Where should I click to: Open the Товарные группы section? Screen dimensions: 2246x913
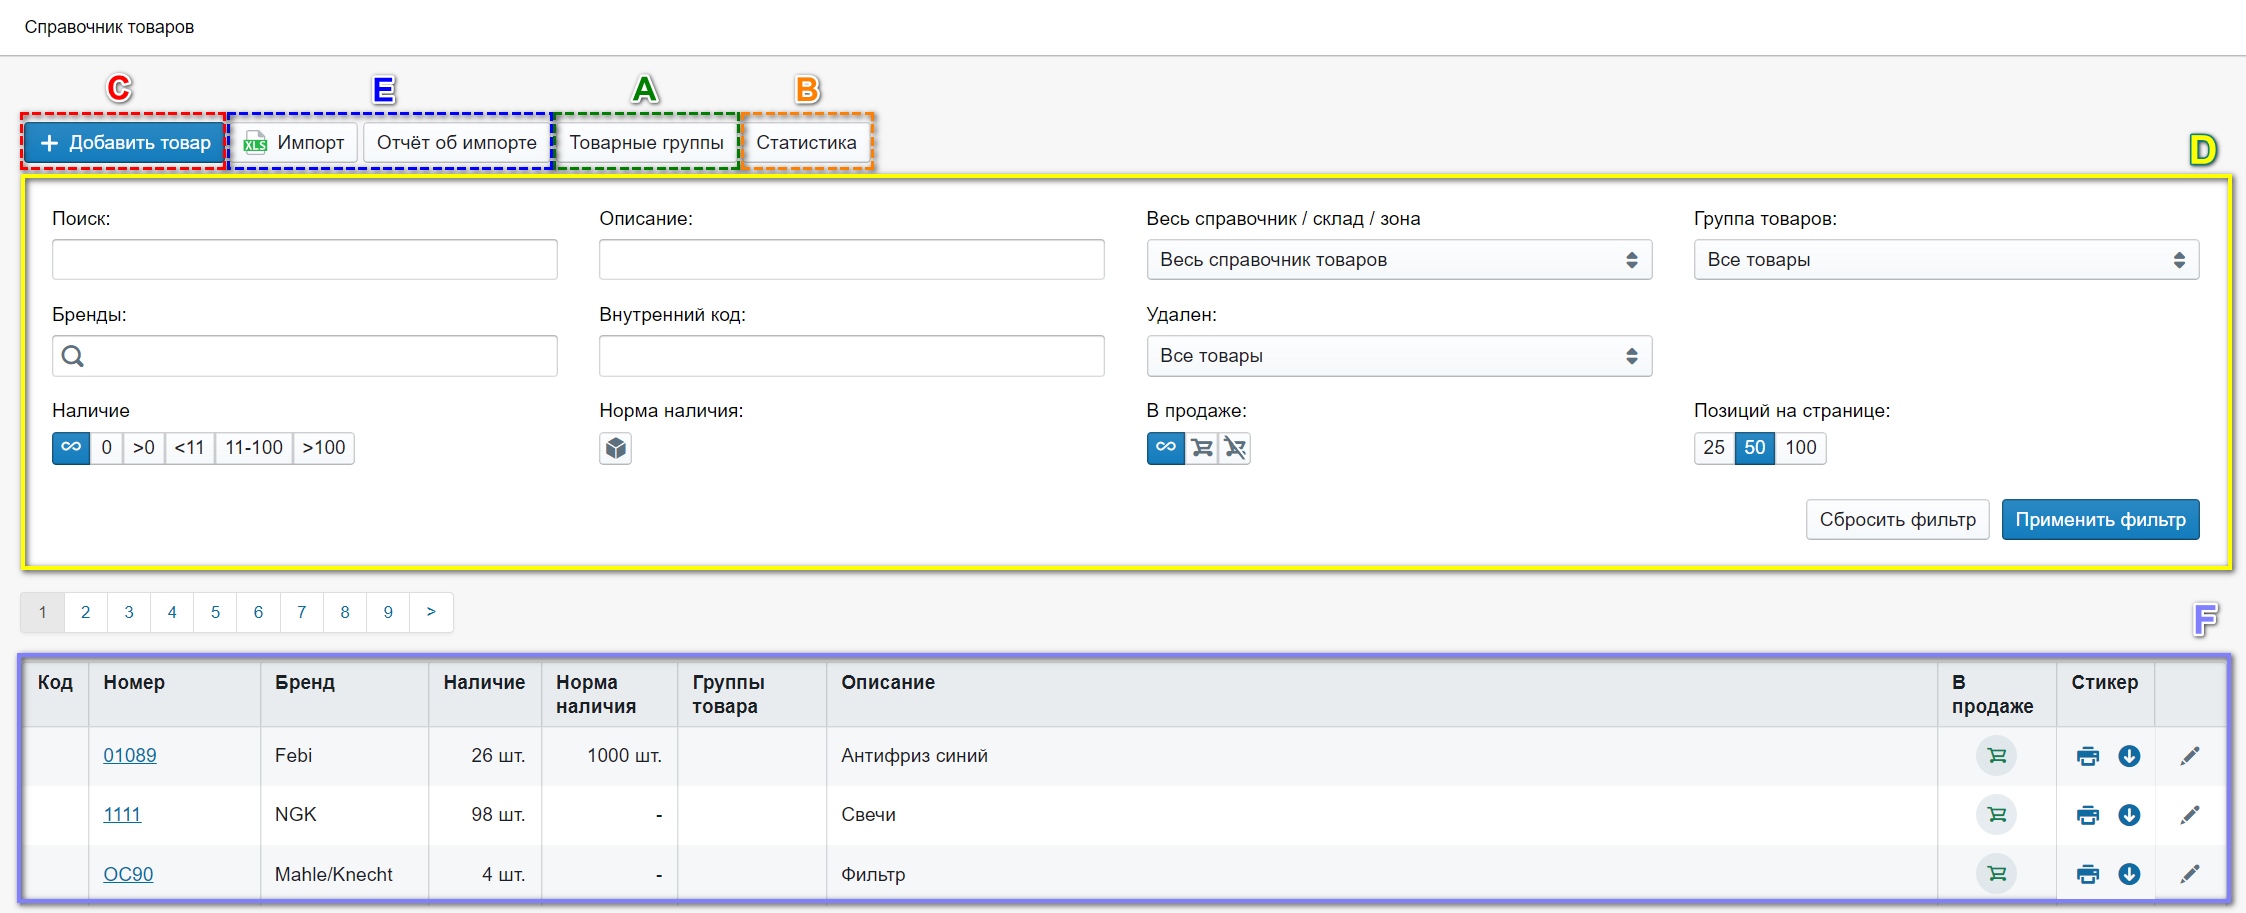pos(646,143)
